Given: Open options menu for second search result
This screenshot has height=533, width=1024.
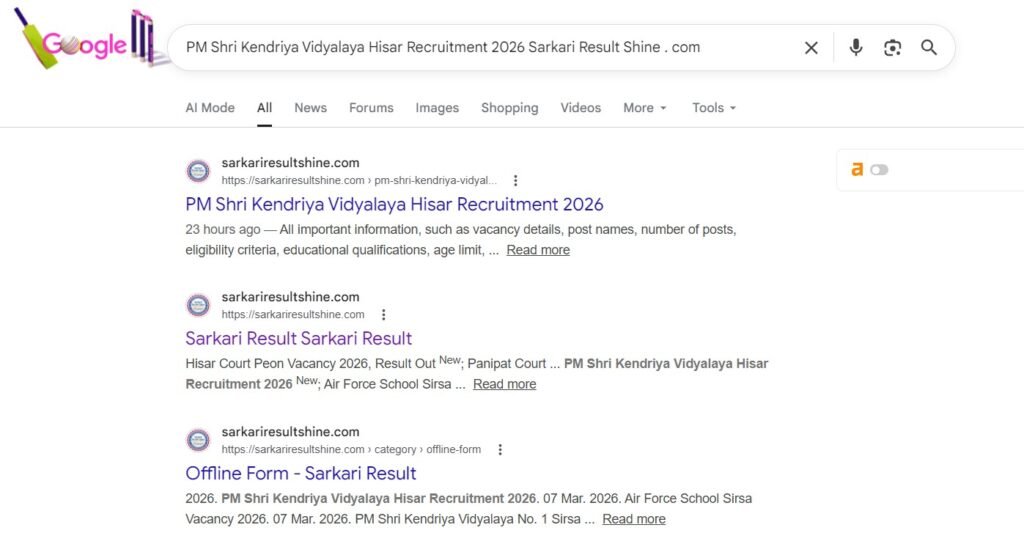Looking at the screenshot, I should coord(383,315).
